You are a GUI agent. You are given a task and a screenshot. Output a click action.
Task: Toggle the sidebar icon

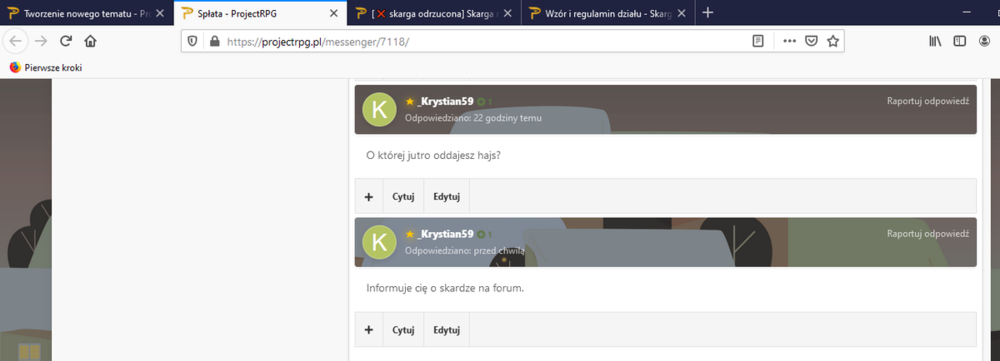tap(960, 41)
